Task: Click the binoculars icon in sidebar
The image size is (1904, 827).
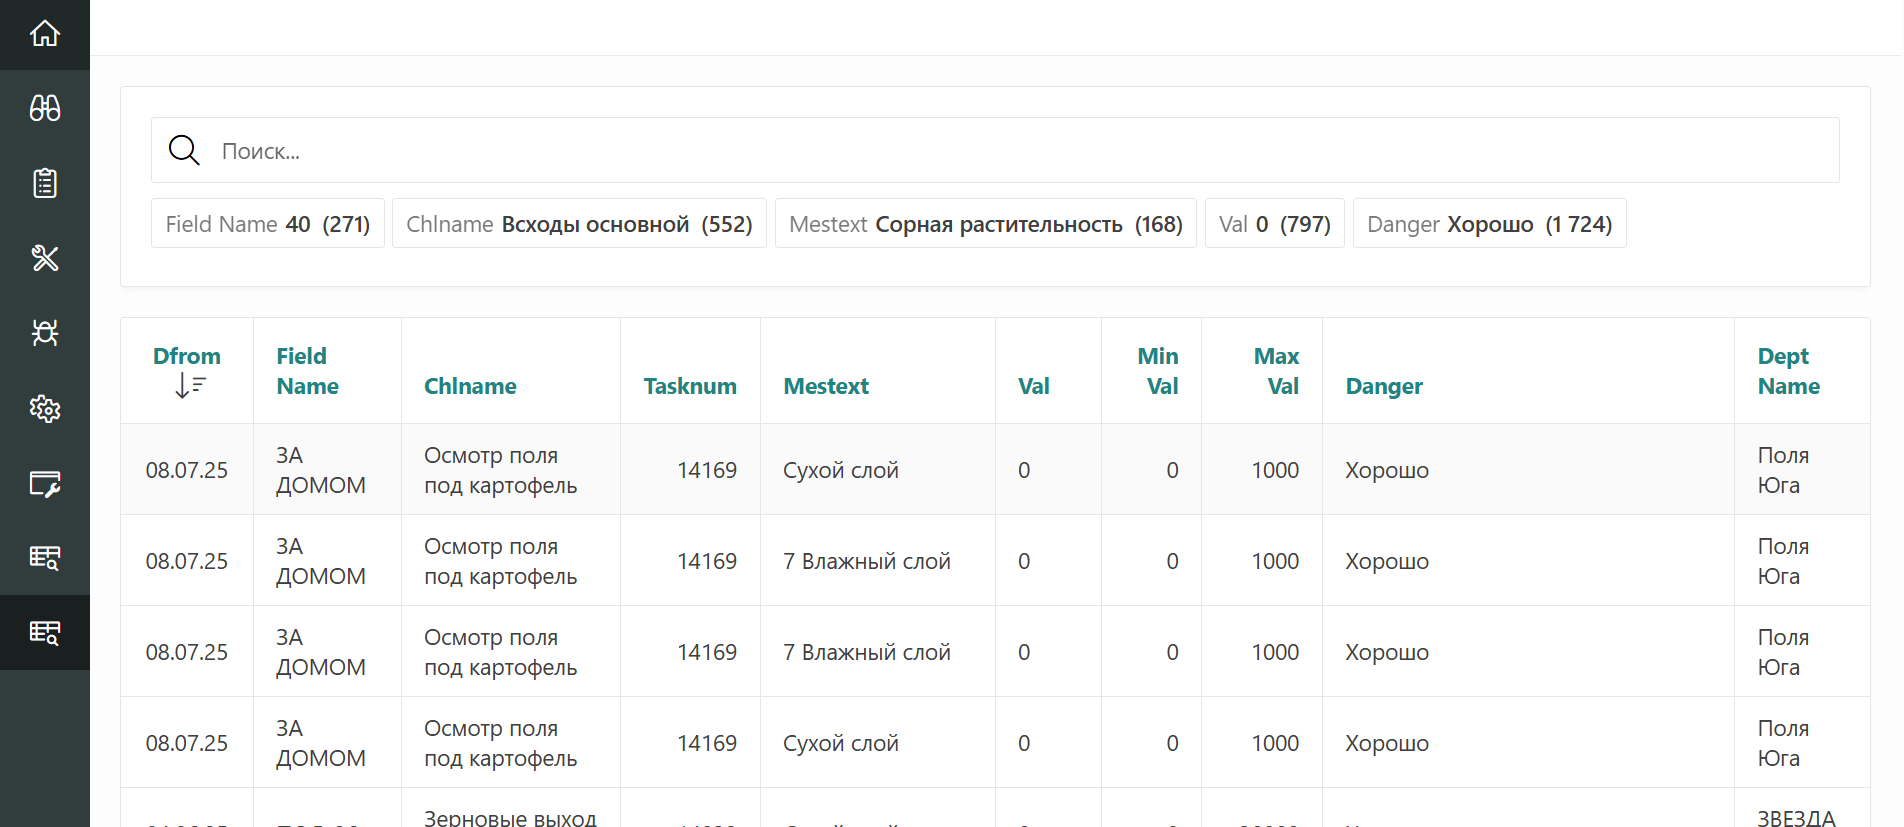Action: coord(45,108)
